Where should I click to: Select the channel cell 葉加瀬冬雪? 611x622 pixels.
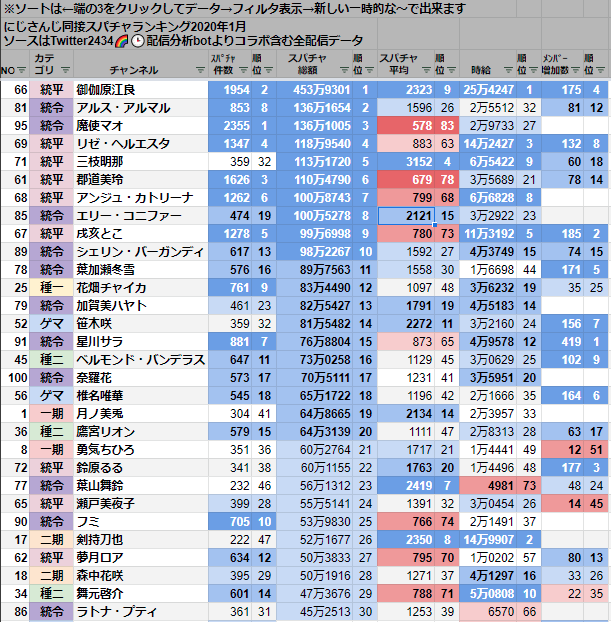pos(140,270)
